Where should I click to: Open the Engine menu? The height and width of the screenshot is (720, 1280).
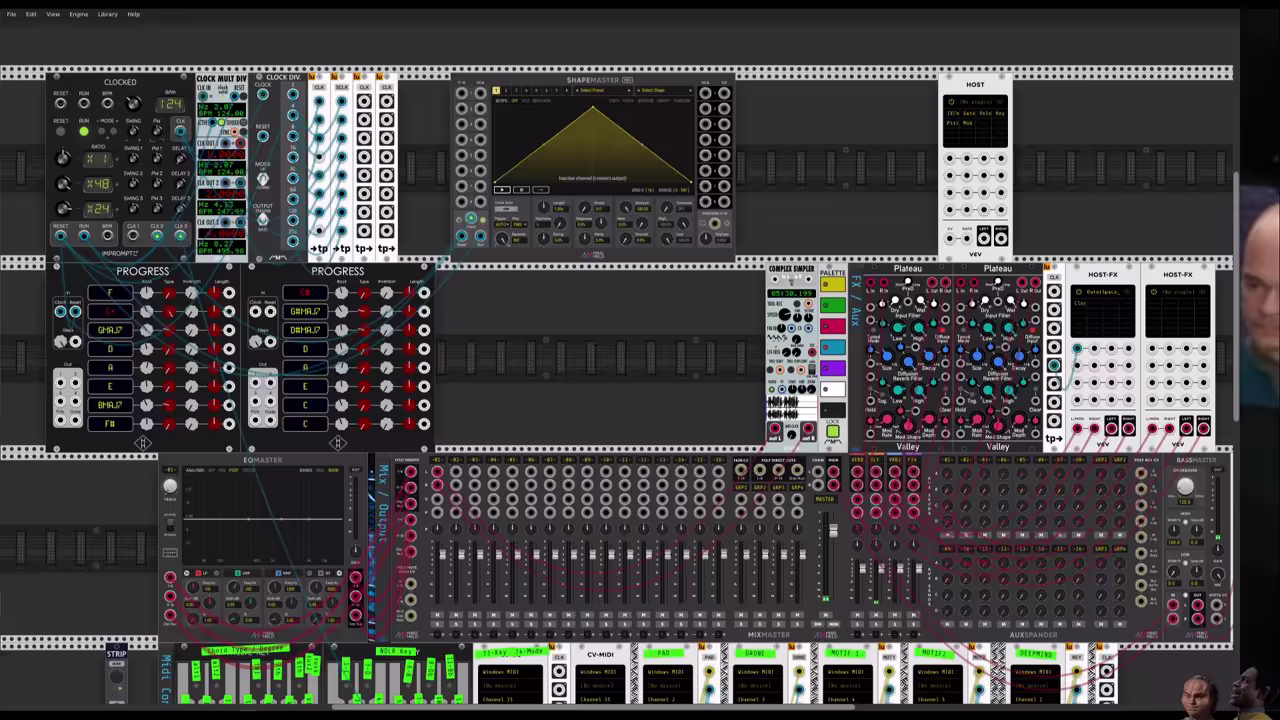pyautogui.click(x=78, y=14)
